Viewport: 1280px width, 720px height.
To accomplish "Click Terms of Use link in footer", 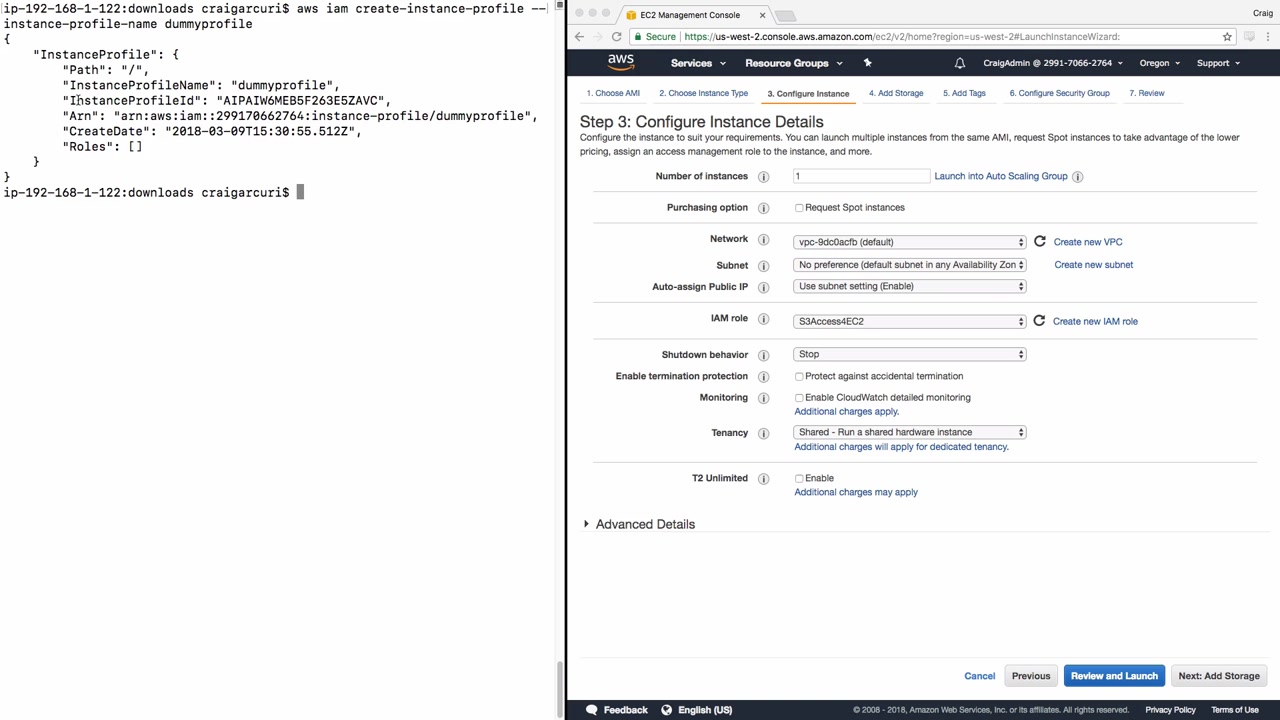I will click(1235, 710).
